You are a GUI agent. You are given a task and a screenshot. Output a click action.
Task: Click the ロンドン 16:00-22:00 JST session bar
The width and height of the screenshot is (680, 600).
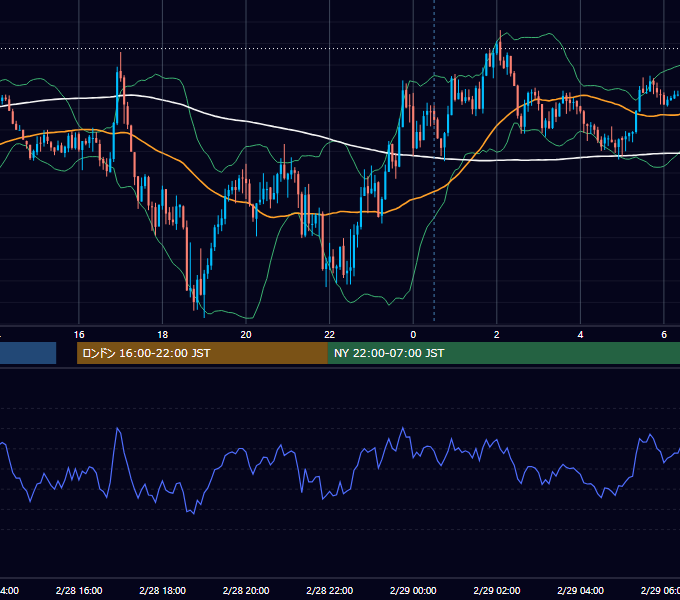click(x=202, y=353)
